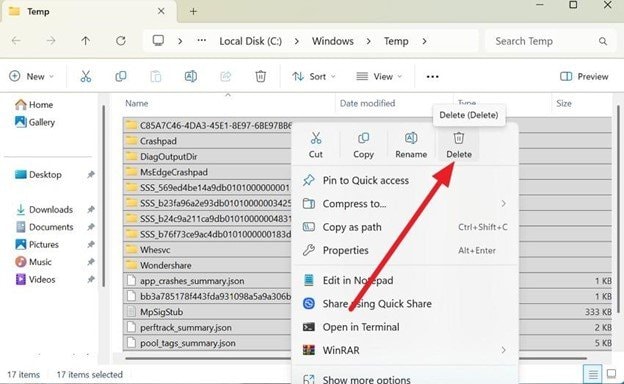The height and width of the screenshot is (384, 624).
Task: Select Pin to Quick access
Action: pos(405,181)
